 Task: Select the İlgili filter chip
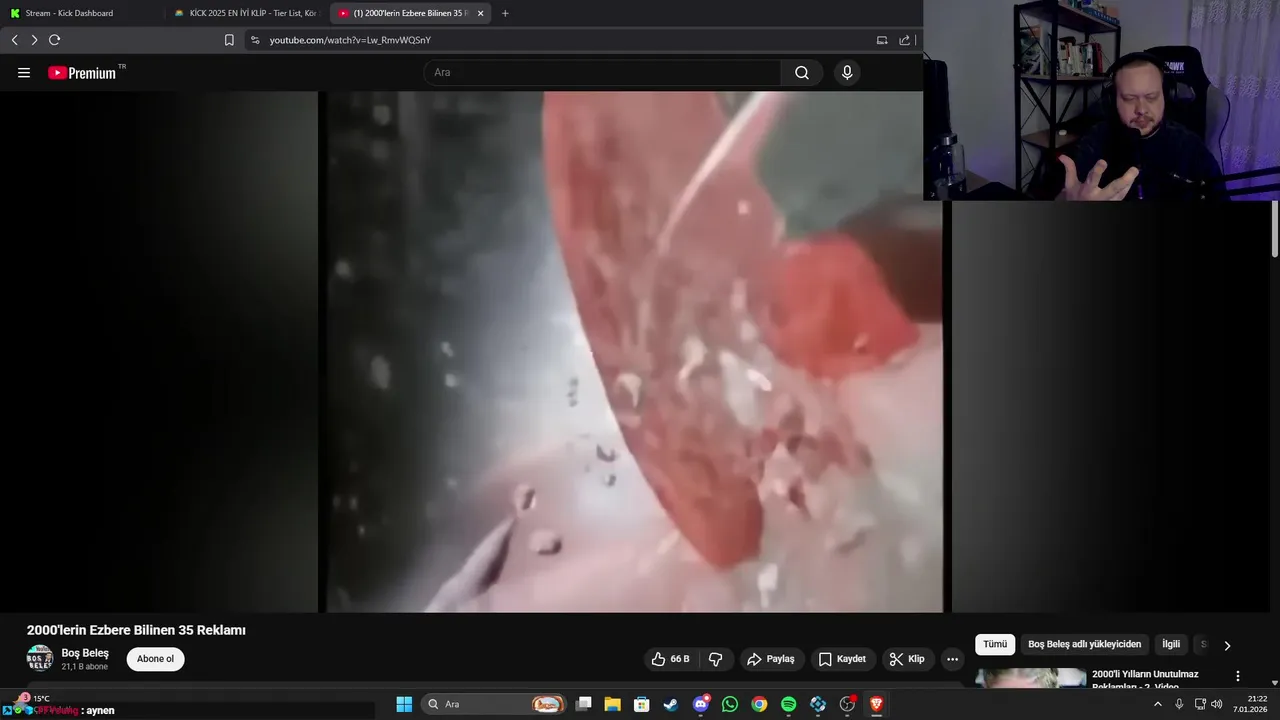[1171, 645]
